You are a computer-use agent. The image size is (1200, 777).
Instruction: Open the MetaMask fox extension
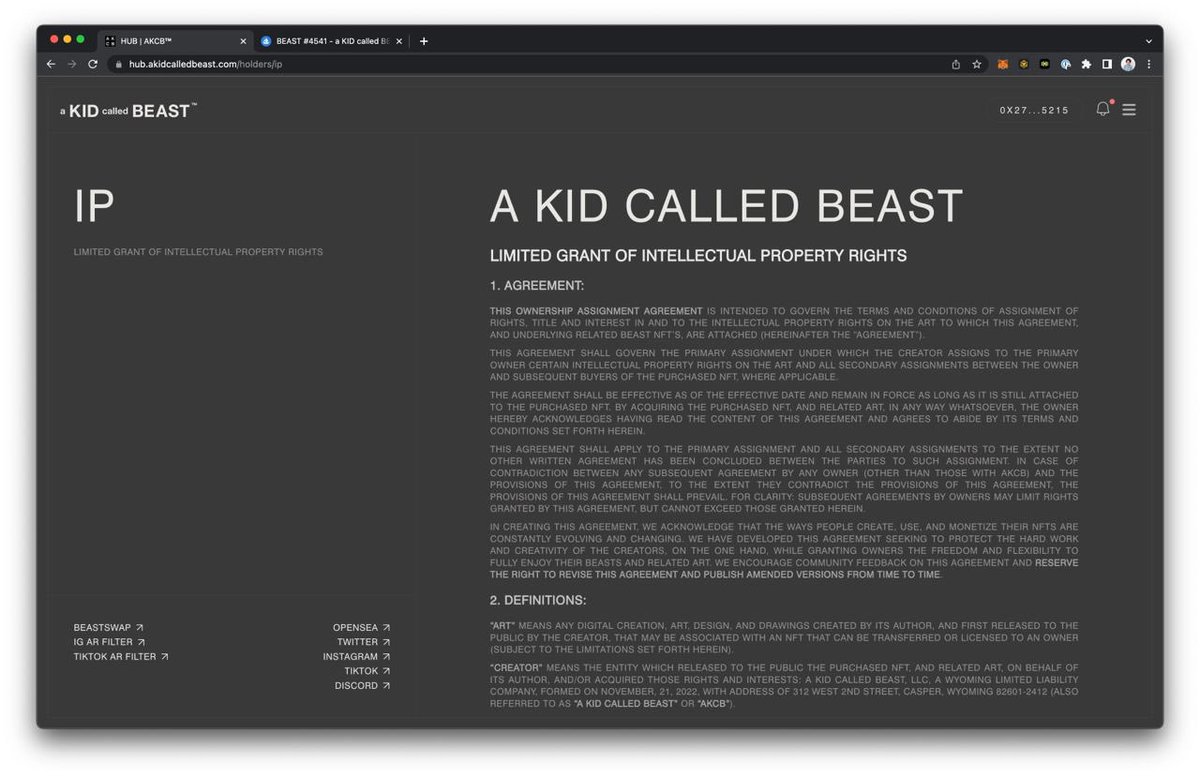coord(1003,64)
